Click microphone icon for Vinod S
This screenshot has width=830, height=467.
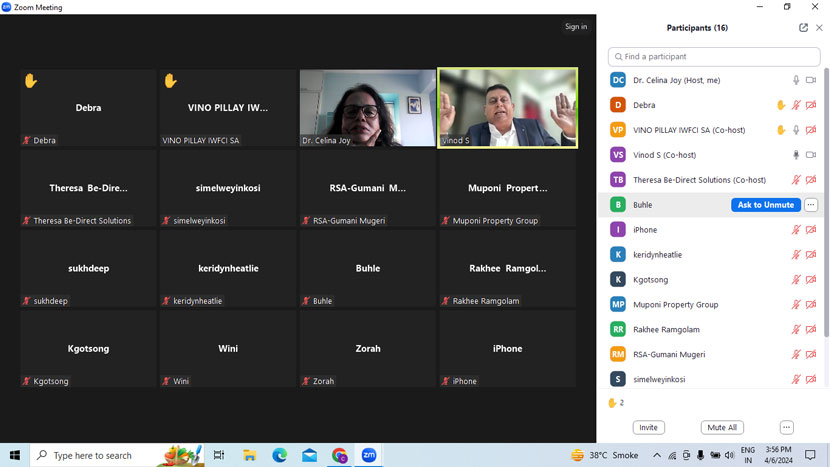pos(796,155)
